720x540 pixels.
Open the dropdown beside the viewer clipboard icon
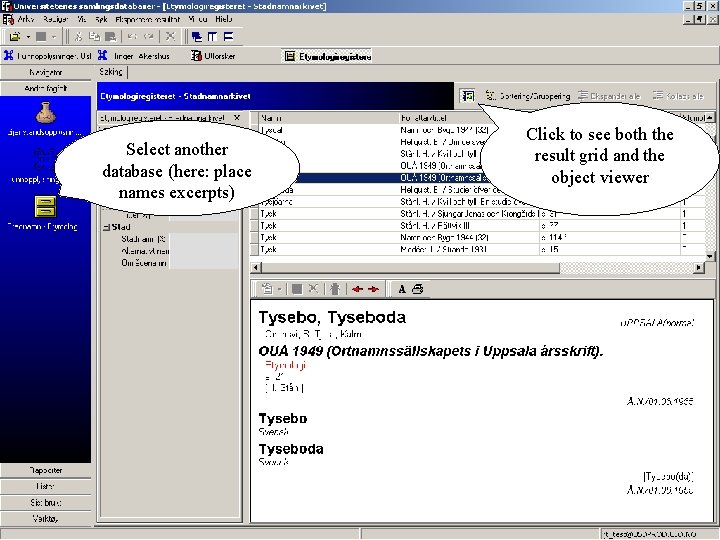point(279,289)
